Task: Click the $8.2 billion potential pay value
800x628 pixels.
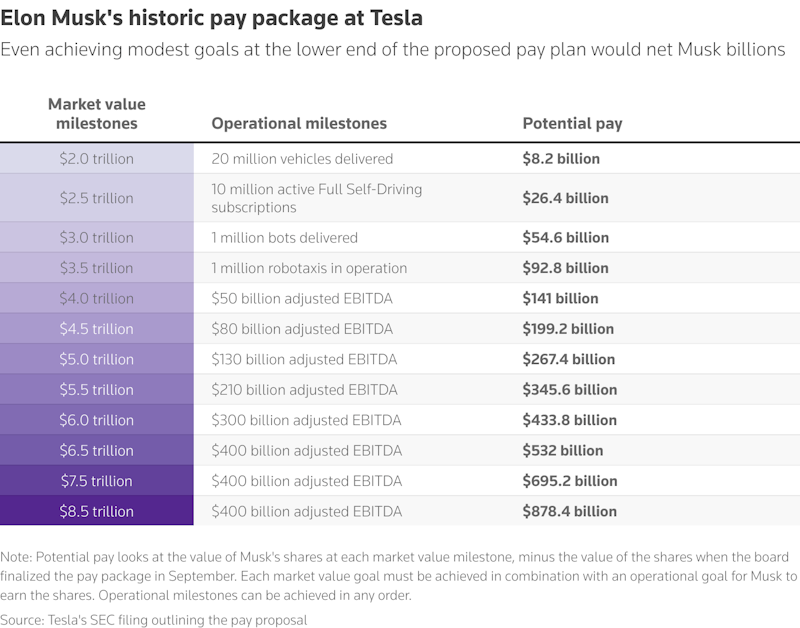Action: click(561, 159)
